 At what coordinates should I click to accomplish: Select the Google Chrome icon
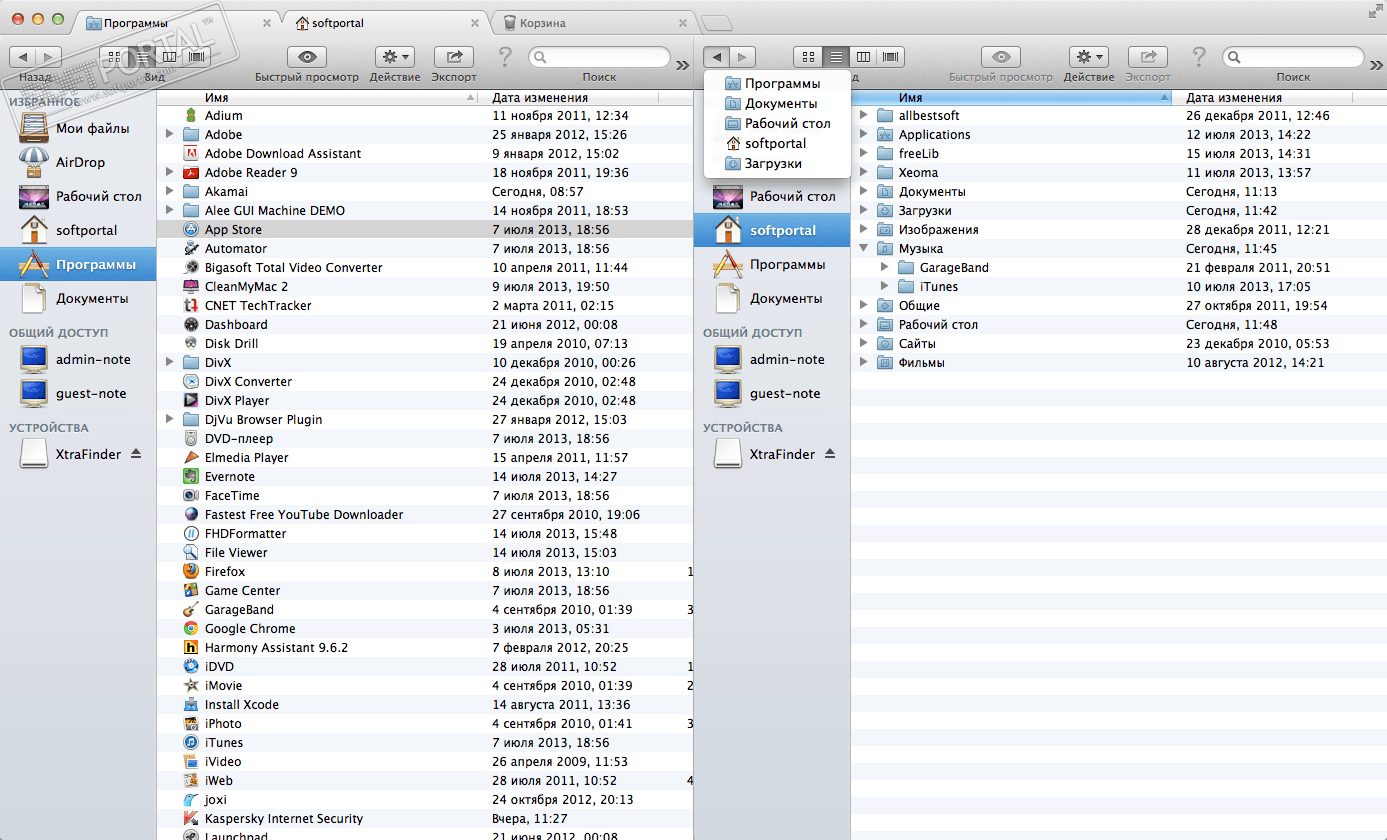point(191,629)
